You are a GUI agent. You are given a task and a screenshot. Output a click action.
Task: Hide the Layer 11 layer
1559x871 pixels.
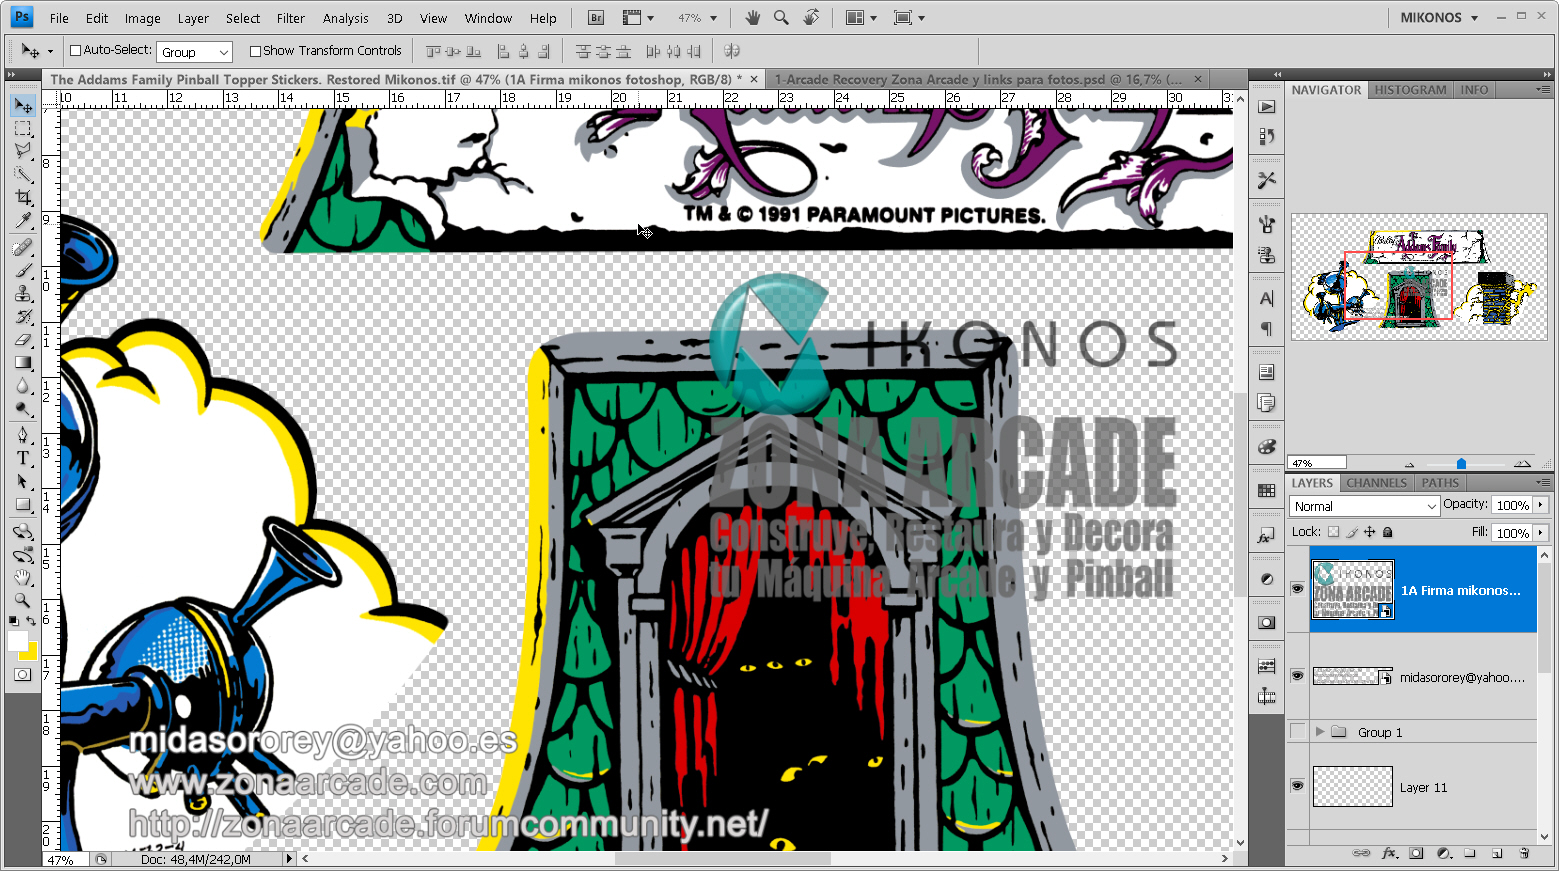(1297, 786)
